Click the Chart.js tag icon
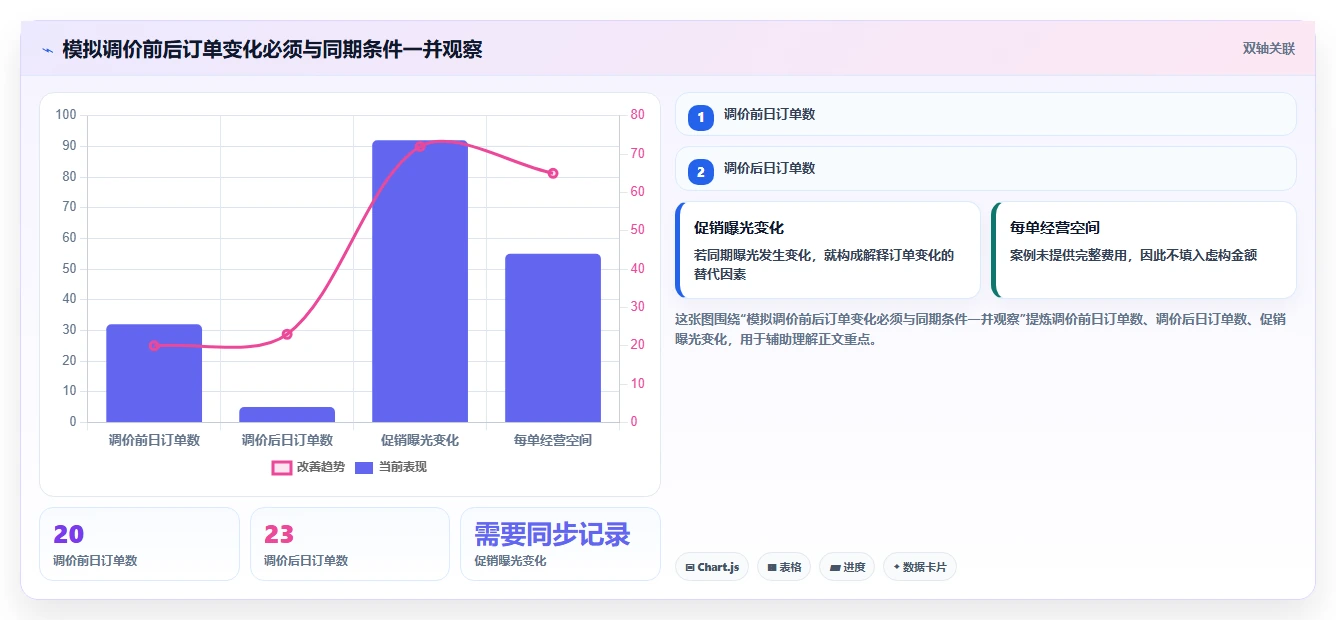This screenshot has width=1336, height=620. (690, 567)
